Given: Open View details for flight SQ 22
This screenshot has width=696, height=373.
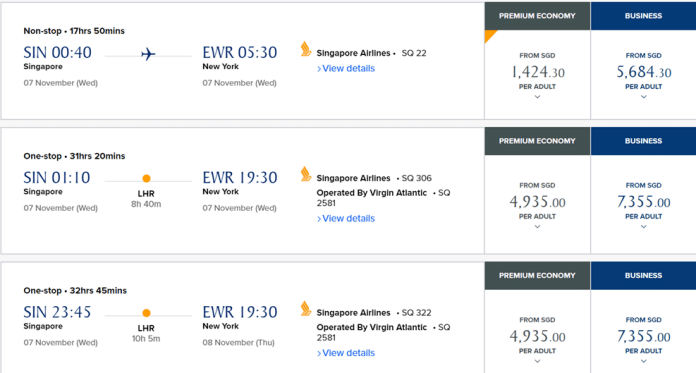Looking at the screenshot, I should pyautogui.click(x=346, y=68).
